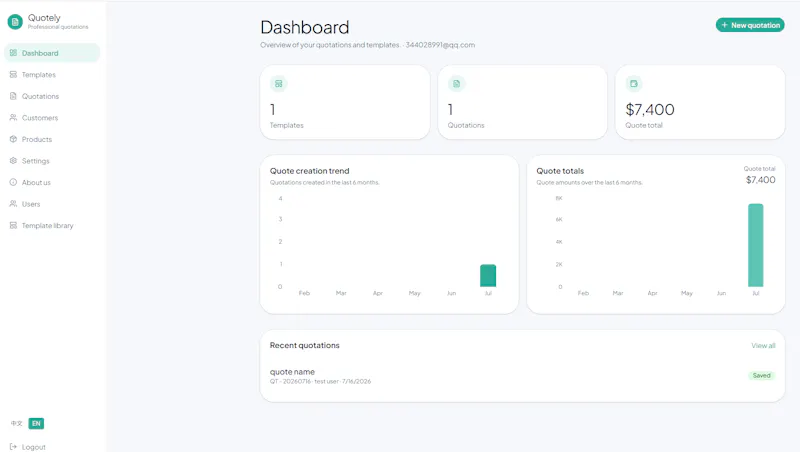800x452 pixels.
Task: Click the Template library icon in sidebar
Action: point(13,225)
